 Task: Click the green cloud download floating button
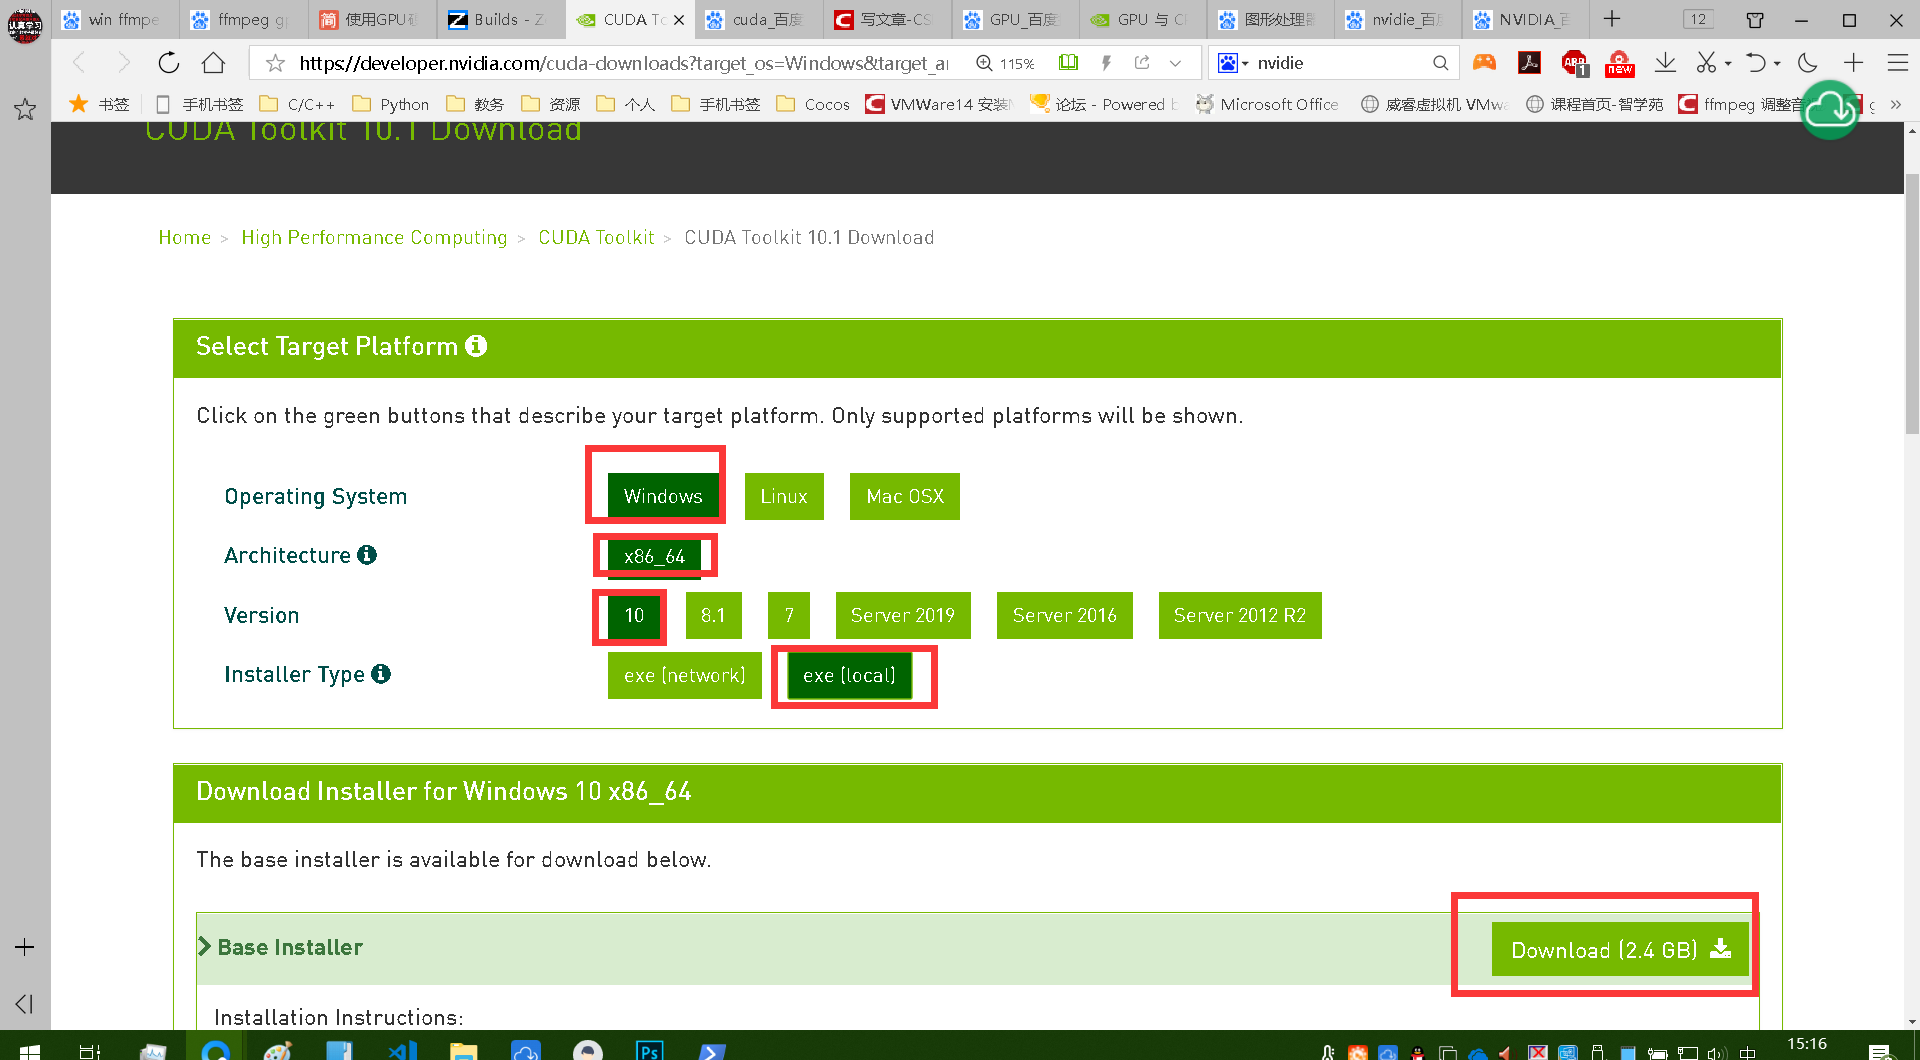1829,109
